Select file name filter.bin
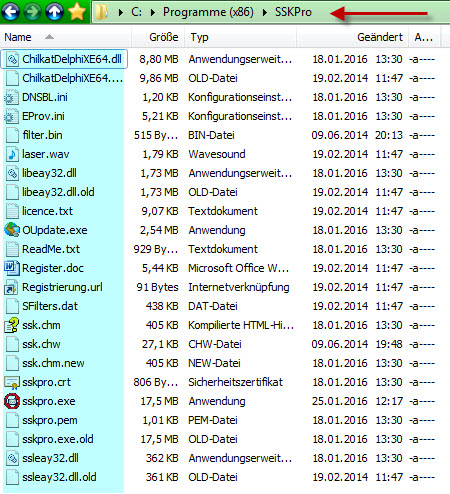Screen dimensions: 450x494 42,135
